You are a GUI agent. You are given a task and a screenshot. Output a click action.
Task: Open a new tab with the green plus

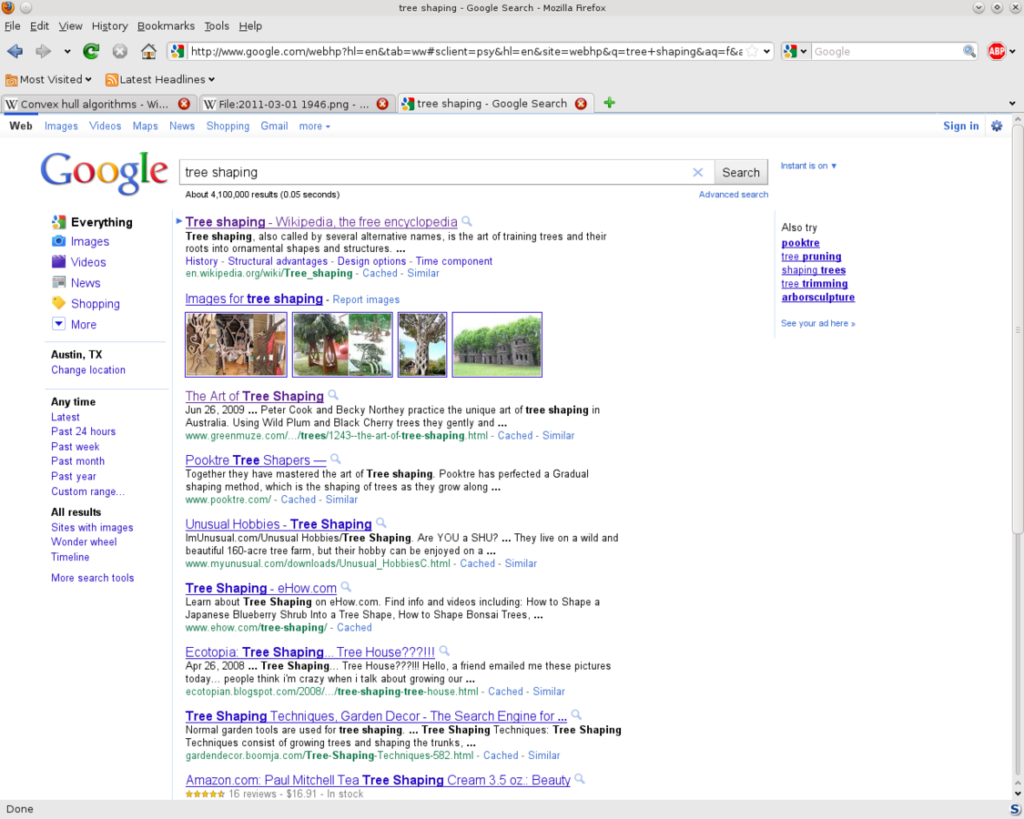point(609,103)
